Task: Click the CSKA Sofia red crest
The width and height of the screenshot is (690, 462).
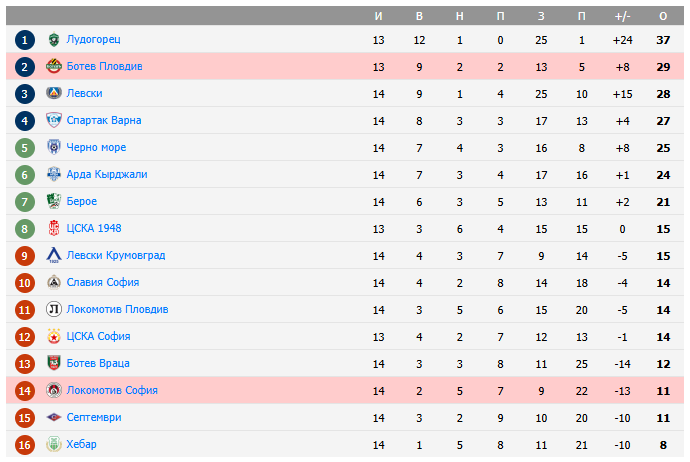Action: click(54, 337)
